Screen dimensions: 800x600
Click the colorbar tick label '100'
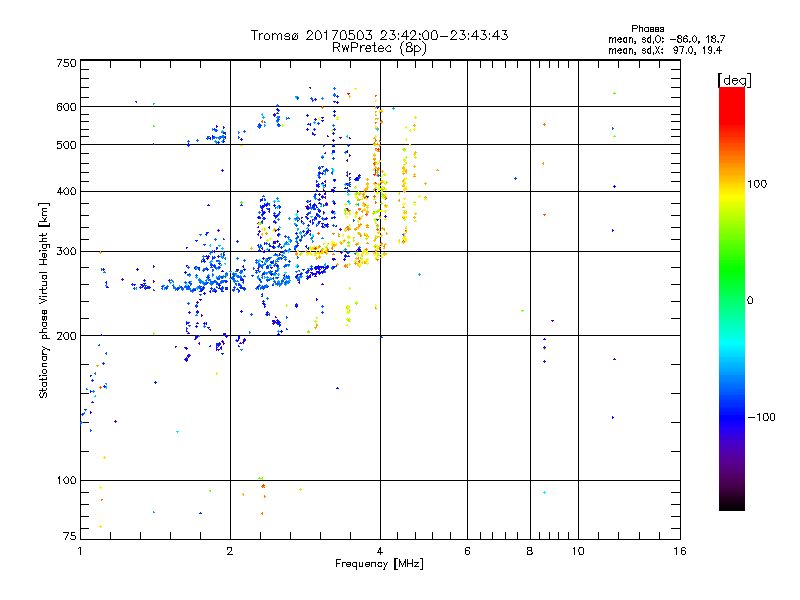pos(757,184)
